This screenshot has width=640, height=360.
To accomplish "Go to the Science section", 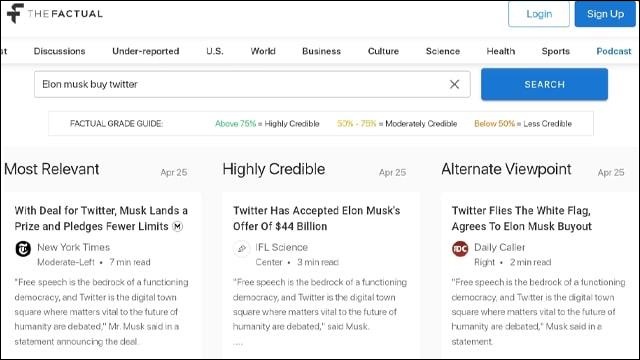I will (x=443, y=51).
